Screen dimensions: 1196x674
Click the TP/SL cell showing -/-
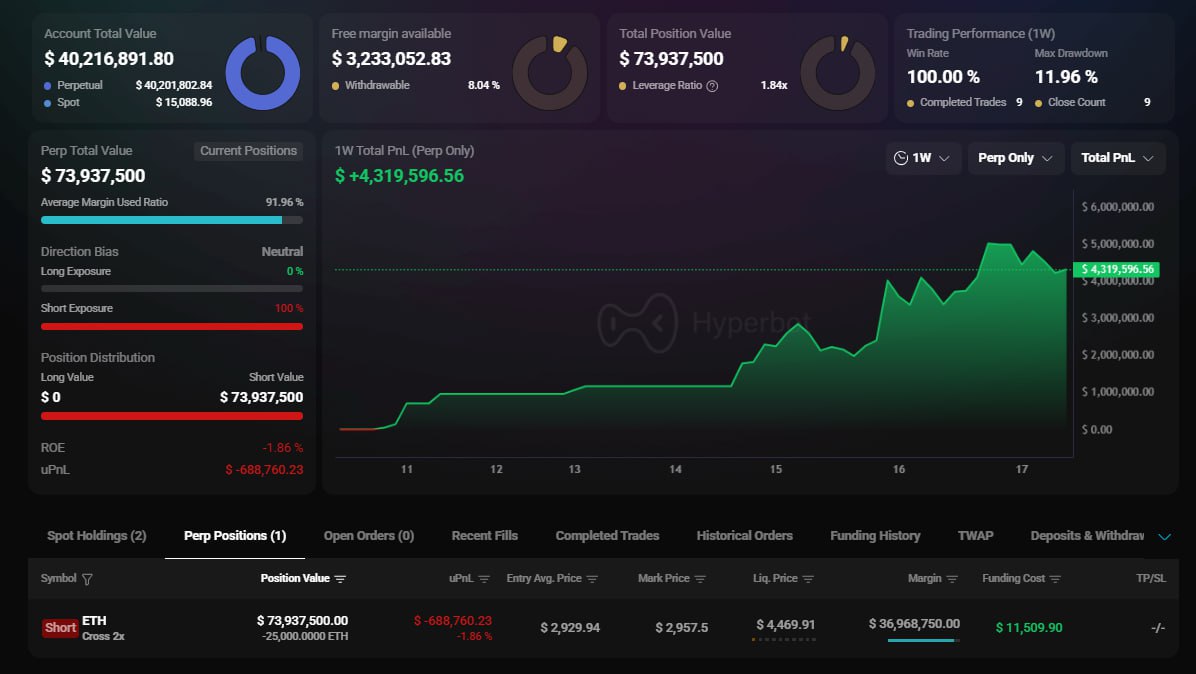(1158, 627)
